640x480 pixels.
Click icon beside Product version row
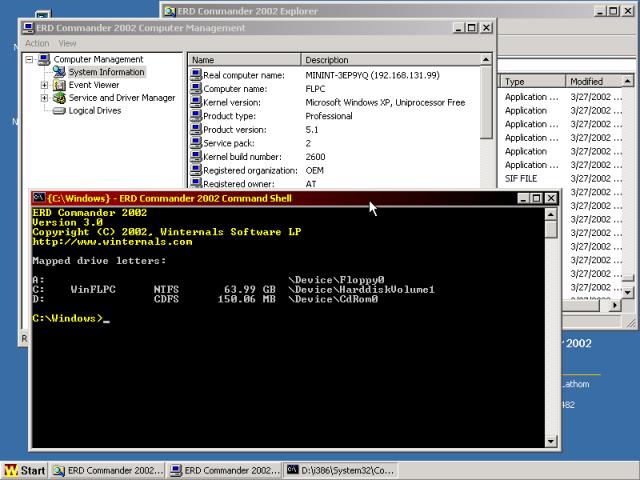pyautogui.click(x=196, y=129)
